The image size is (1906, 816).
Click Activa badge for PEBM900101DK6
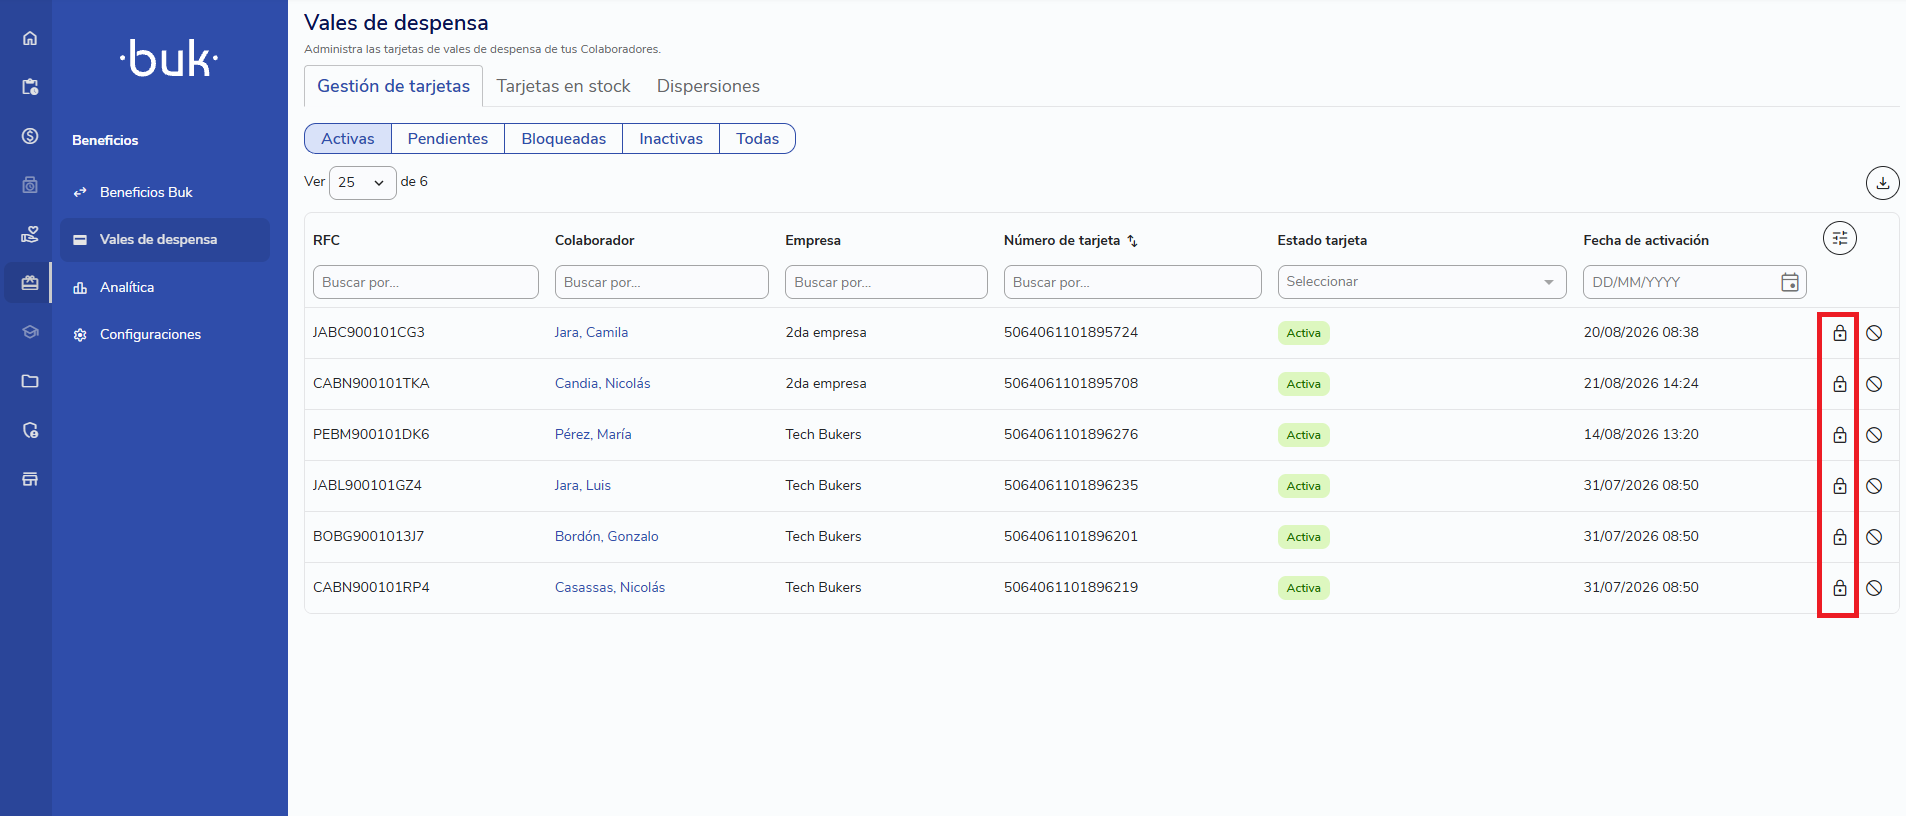pos(1304,435)
